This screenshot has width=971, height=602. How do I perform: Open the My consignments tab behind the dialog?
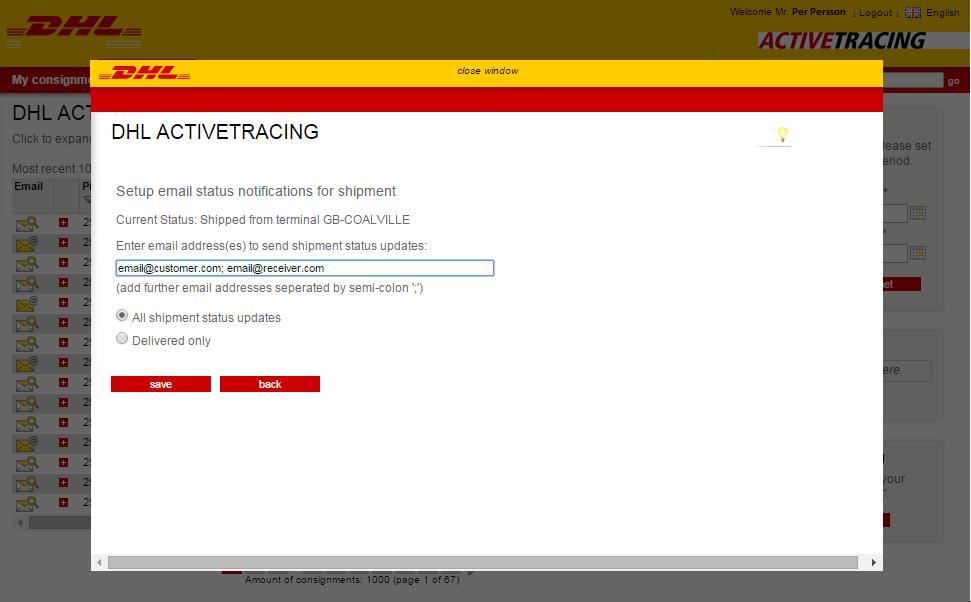pyautogui.click(x=51, y=80)
